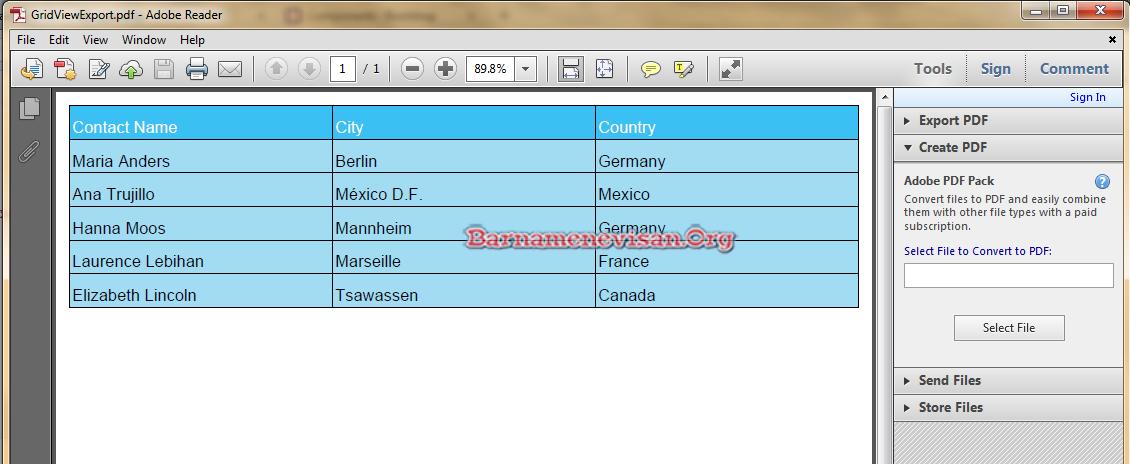The height and width of the screenshot is (464, 1130).
Task: Click the Send by email envelope icon
Action: point(230,69)
